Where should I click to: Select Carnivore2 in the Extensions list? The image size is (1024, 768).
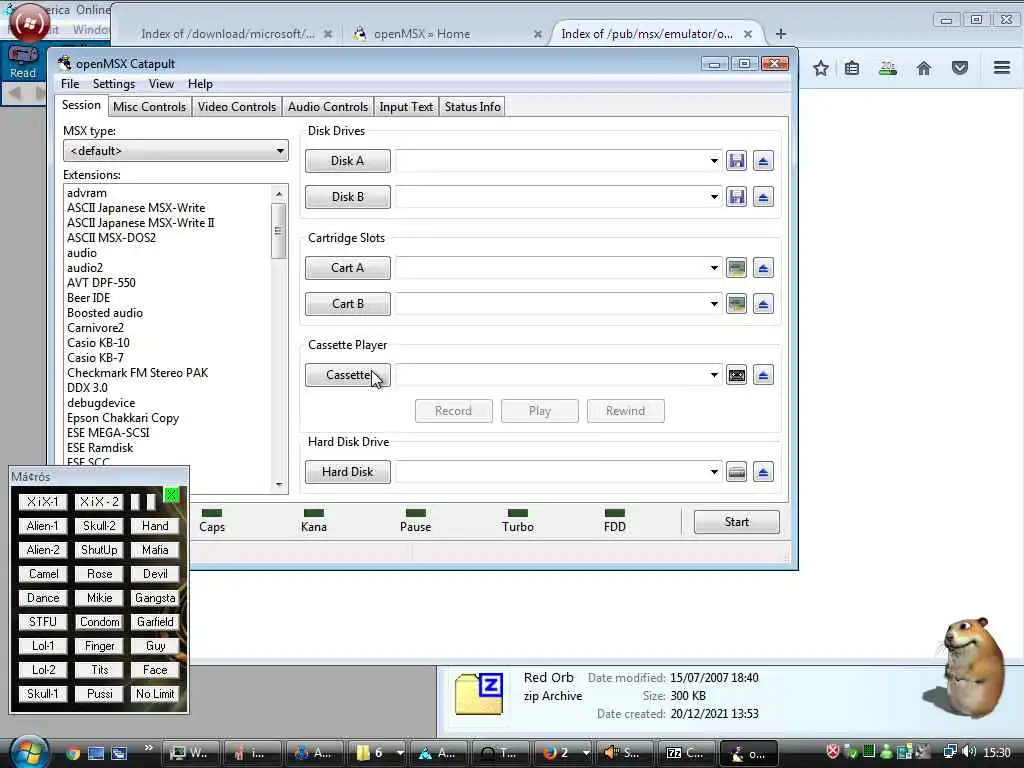coord(95,328)
